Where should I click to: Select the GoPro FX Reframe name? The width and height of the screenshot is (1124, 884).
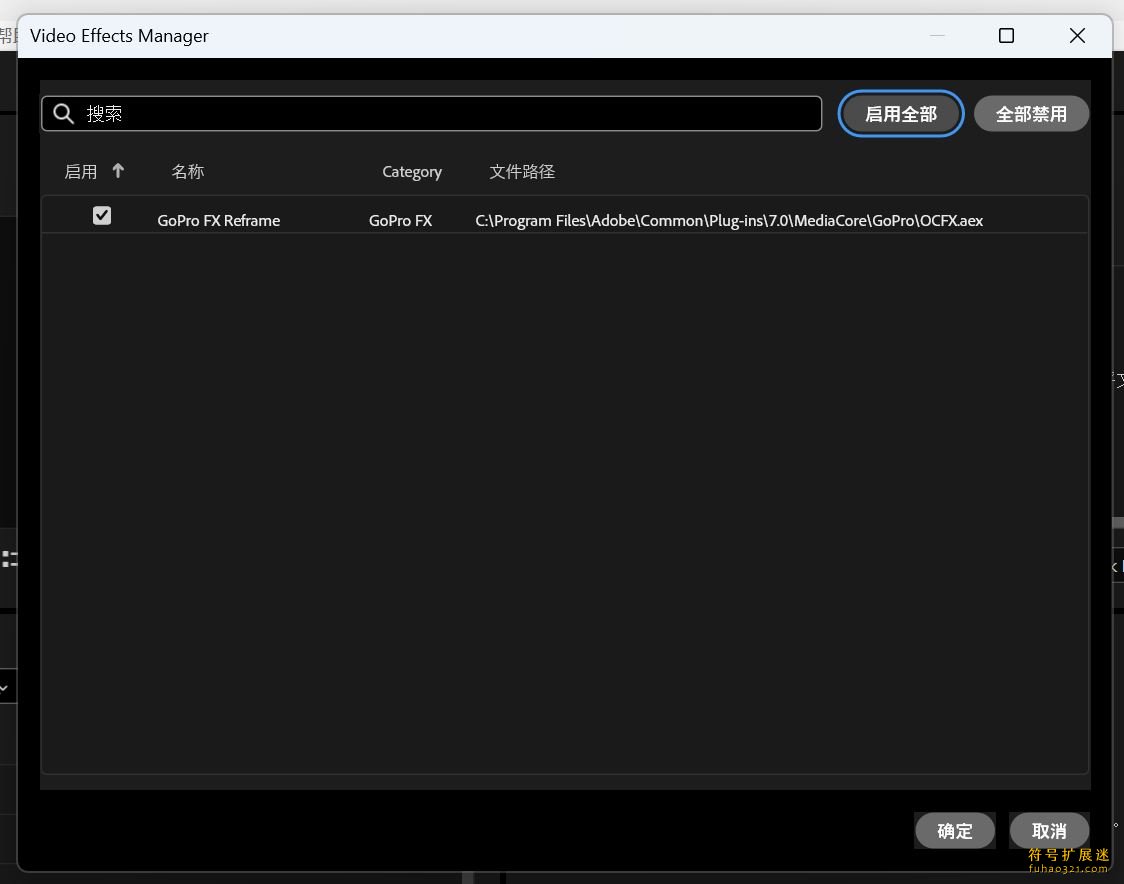(x=219, y=221)
